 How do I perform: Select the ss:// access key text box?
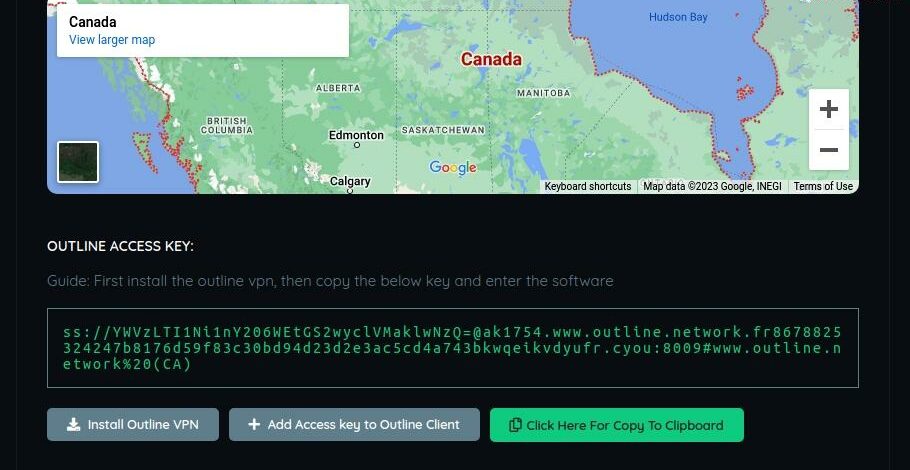[453, 348]
